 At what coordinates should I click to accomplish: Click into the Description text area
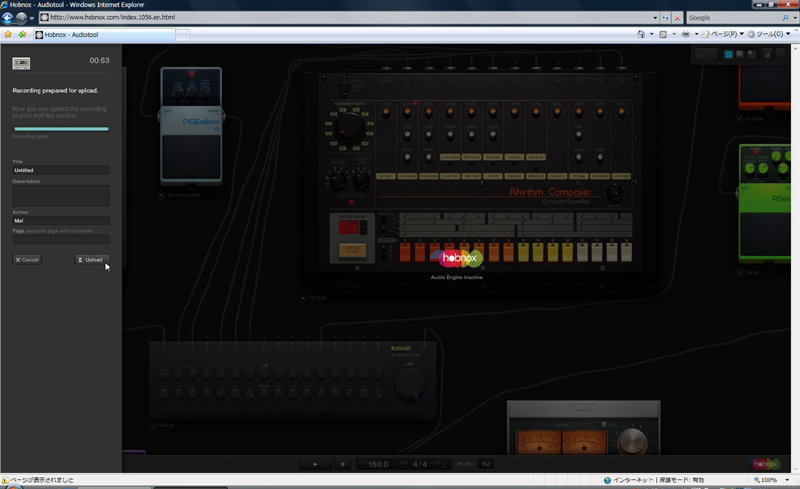click(x=61, y=195)
